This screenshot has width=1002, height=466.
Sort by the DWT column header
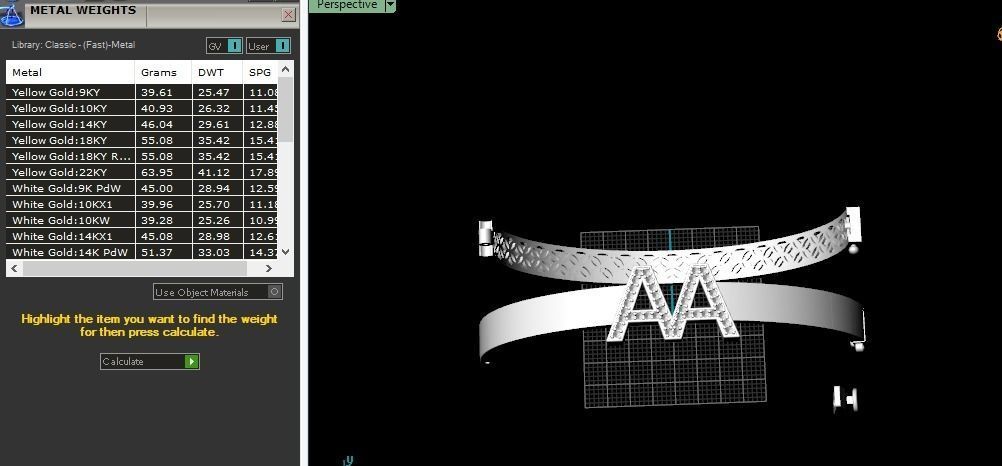tap(217, 72)
